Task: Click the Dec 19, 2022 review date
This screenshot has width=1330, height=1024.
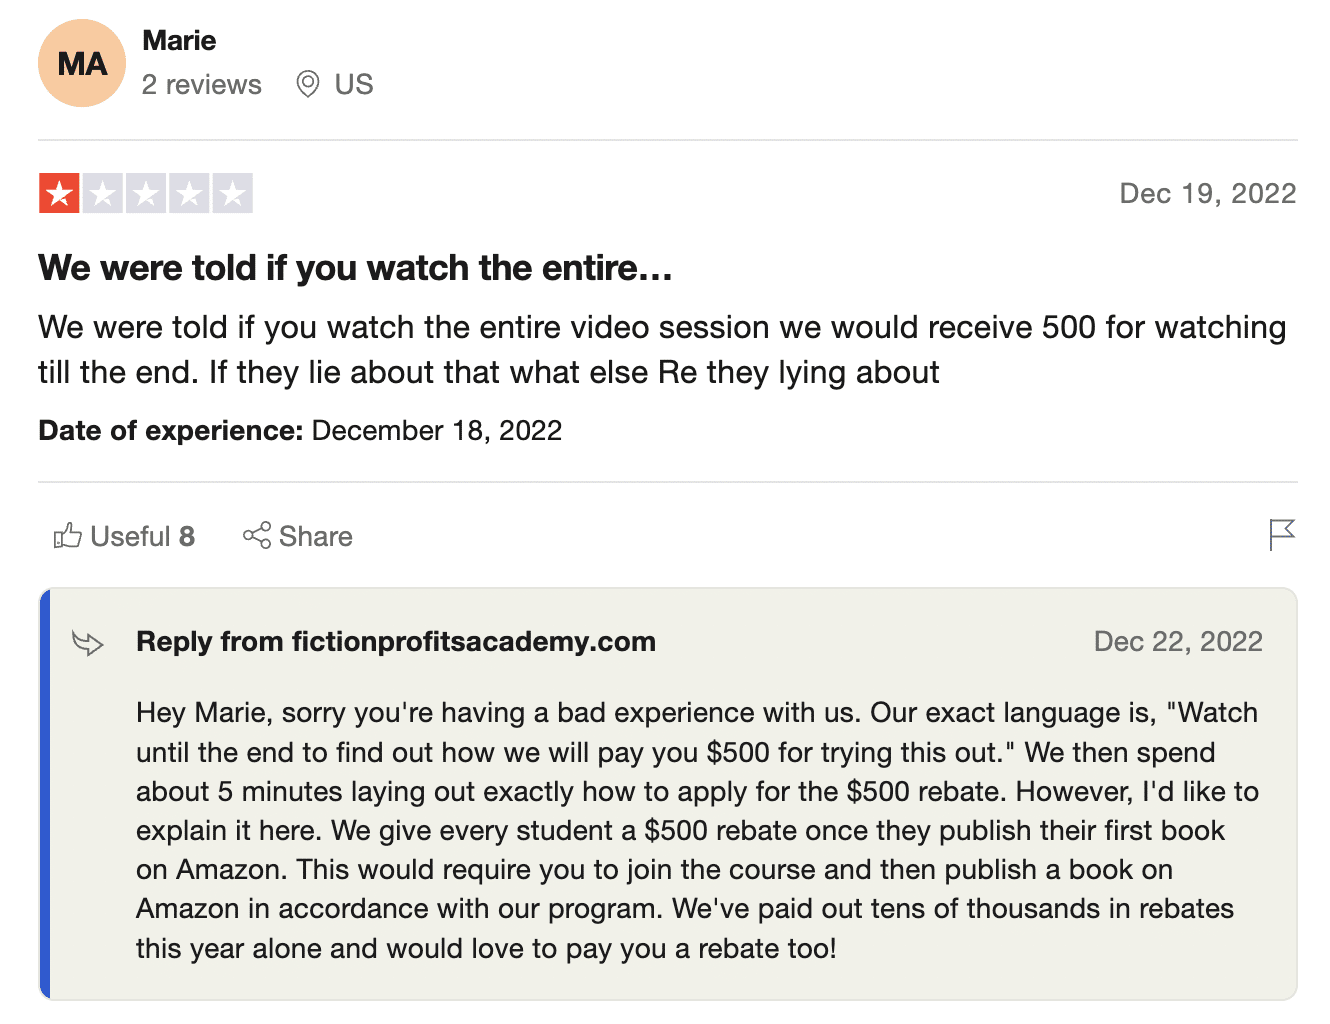Action: tap(1207, 193)
